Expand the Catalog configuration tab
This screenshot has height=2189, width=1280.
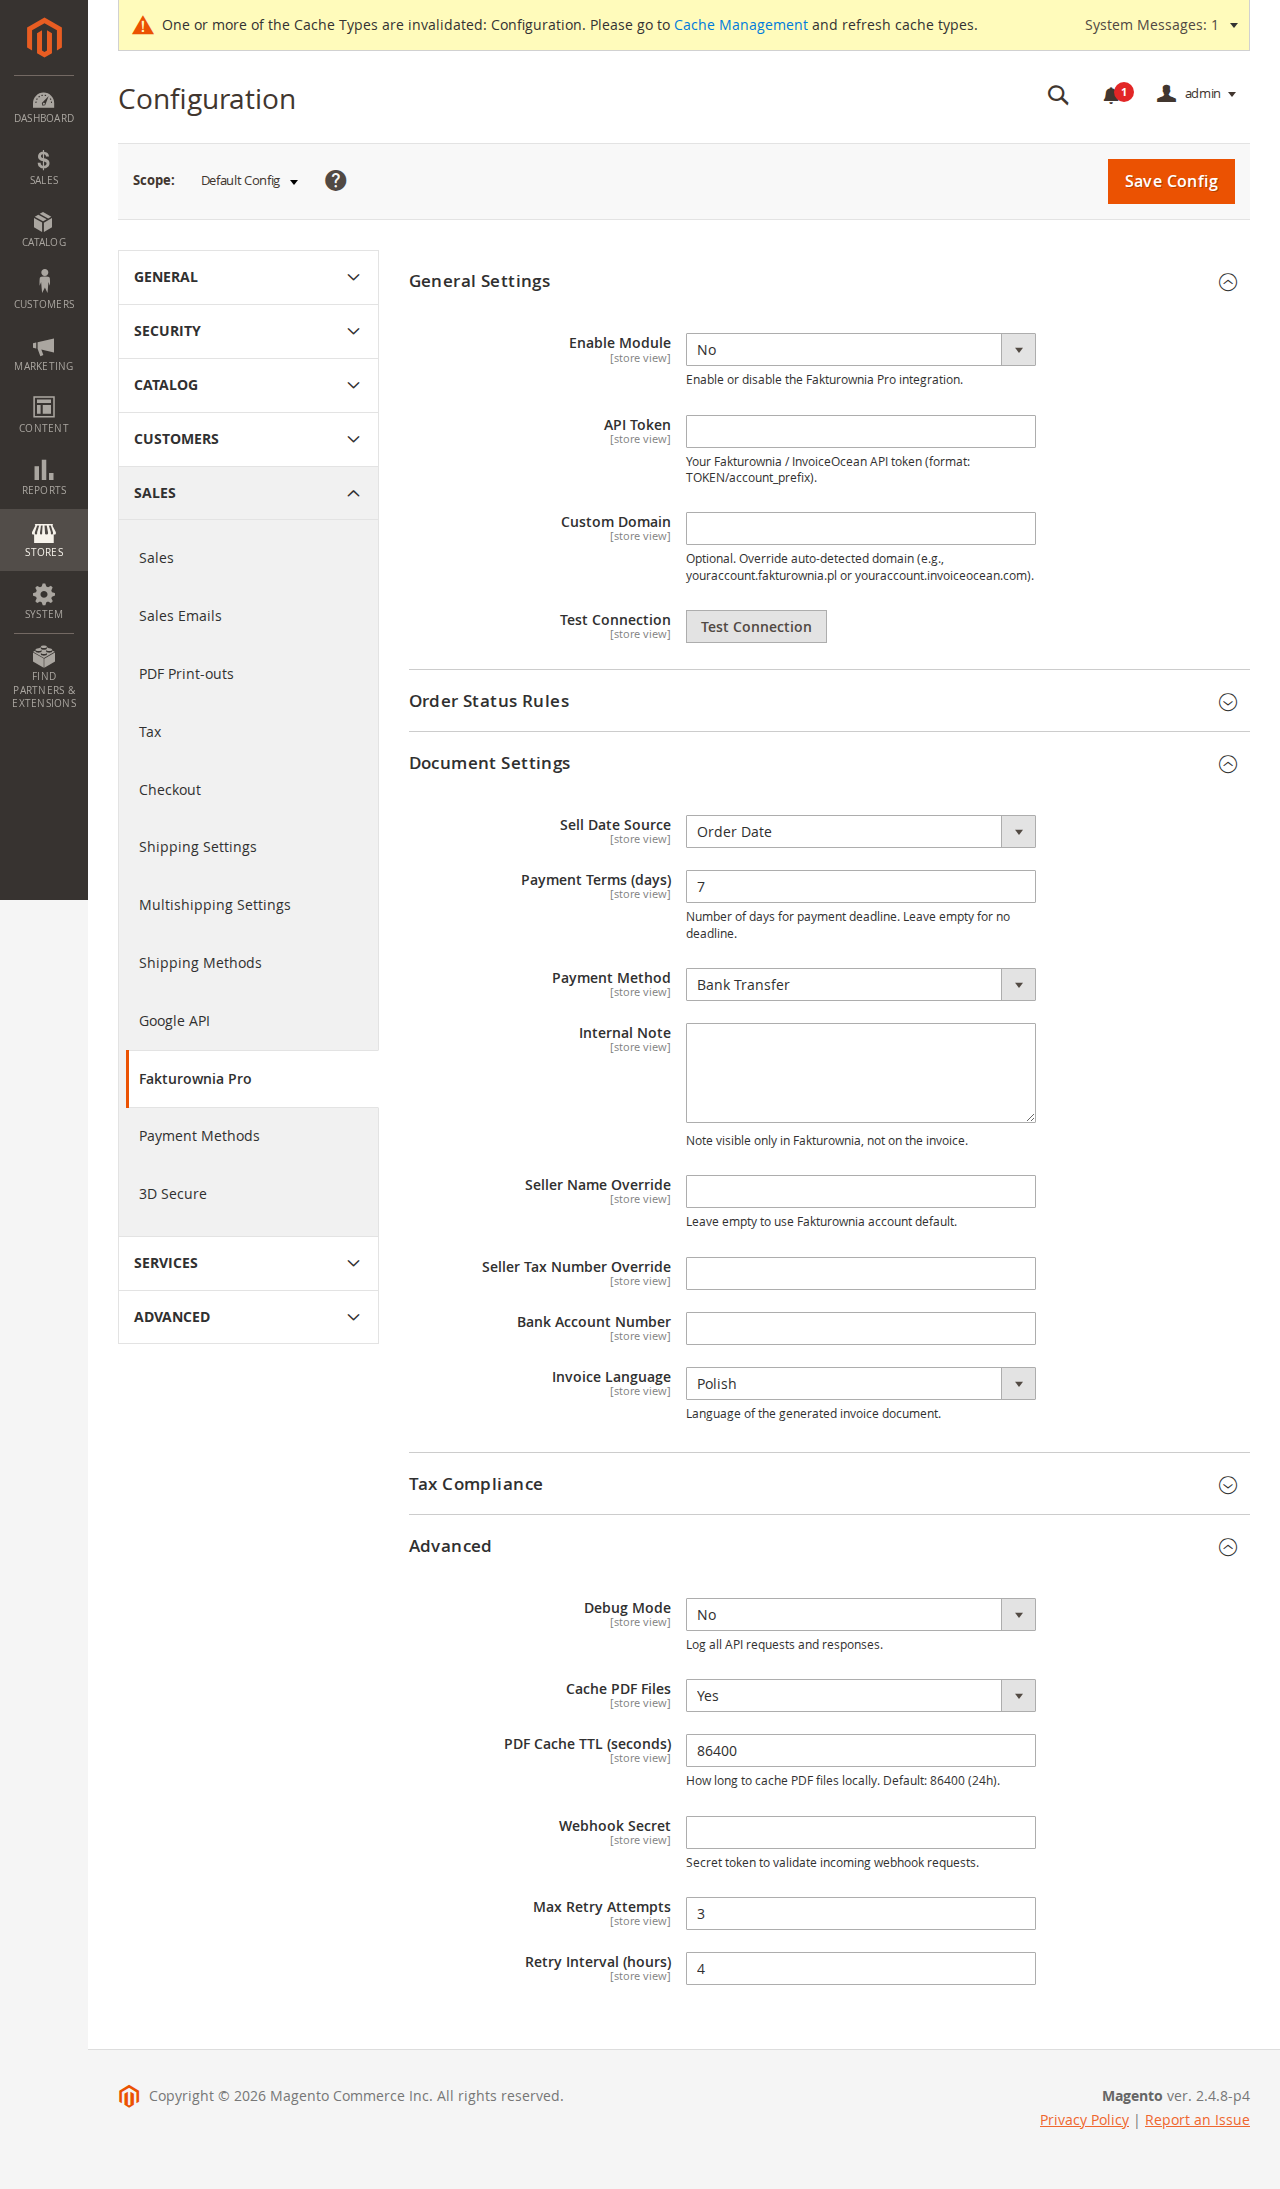[248, 385]
